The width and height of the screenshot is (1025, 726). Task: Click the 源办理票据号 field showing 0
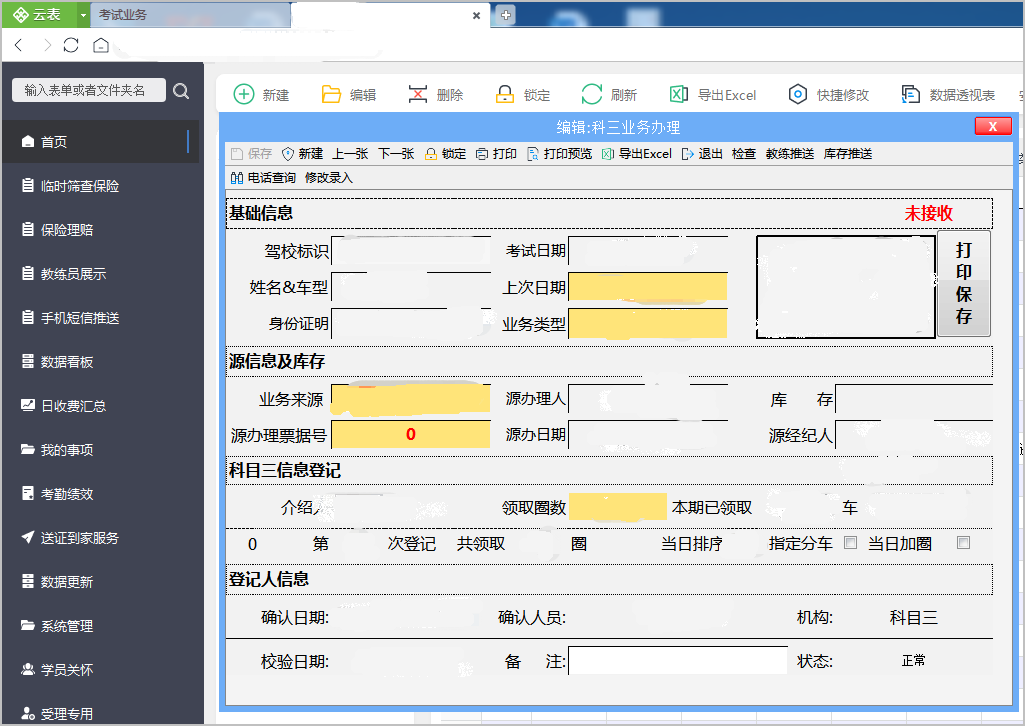click(x=411, y=435)
